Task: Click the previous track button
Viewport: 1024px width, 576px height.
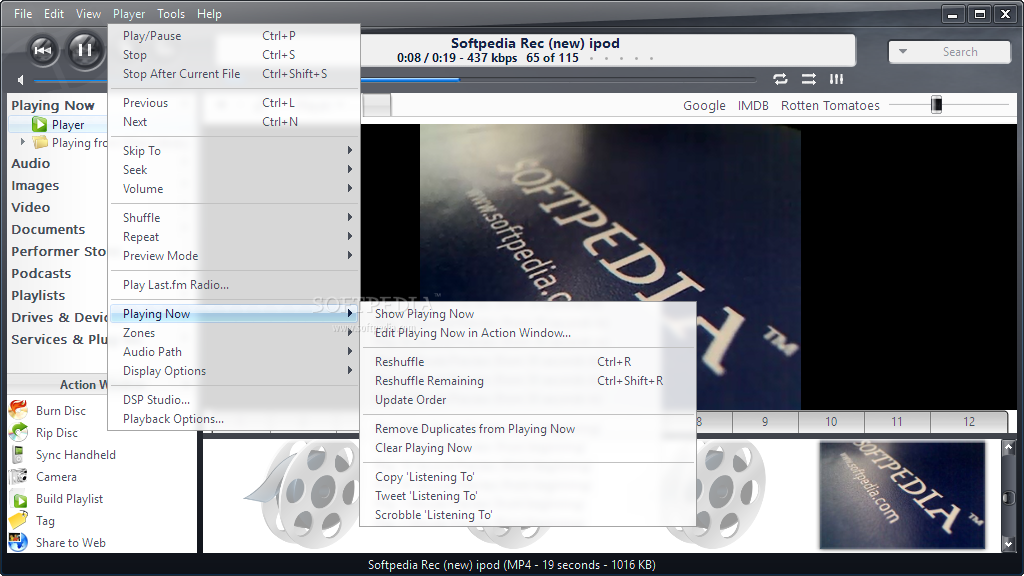Action: tap(43, 50)
